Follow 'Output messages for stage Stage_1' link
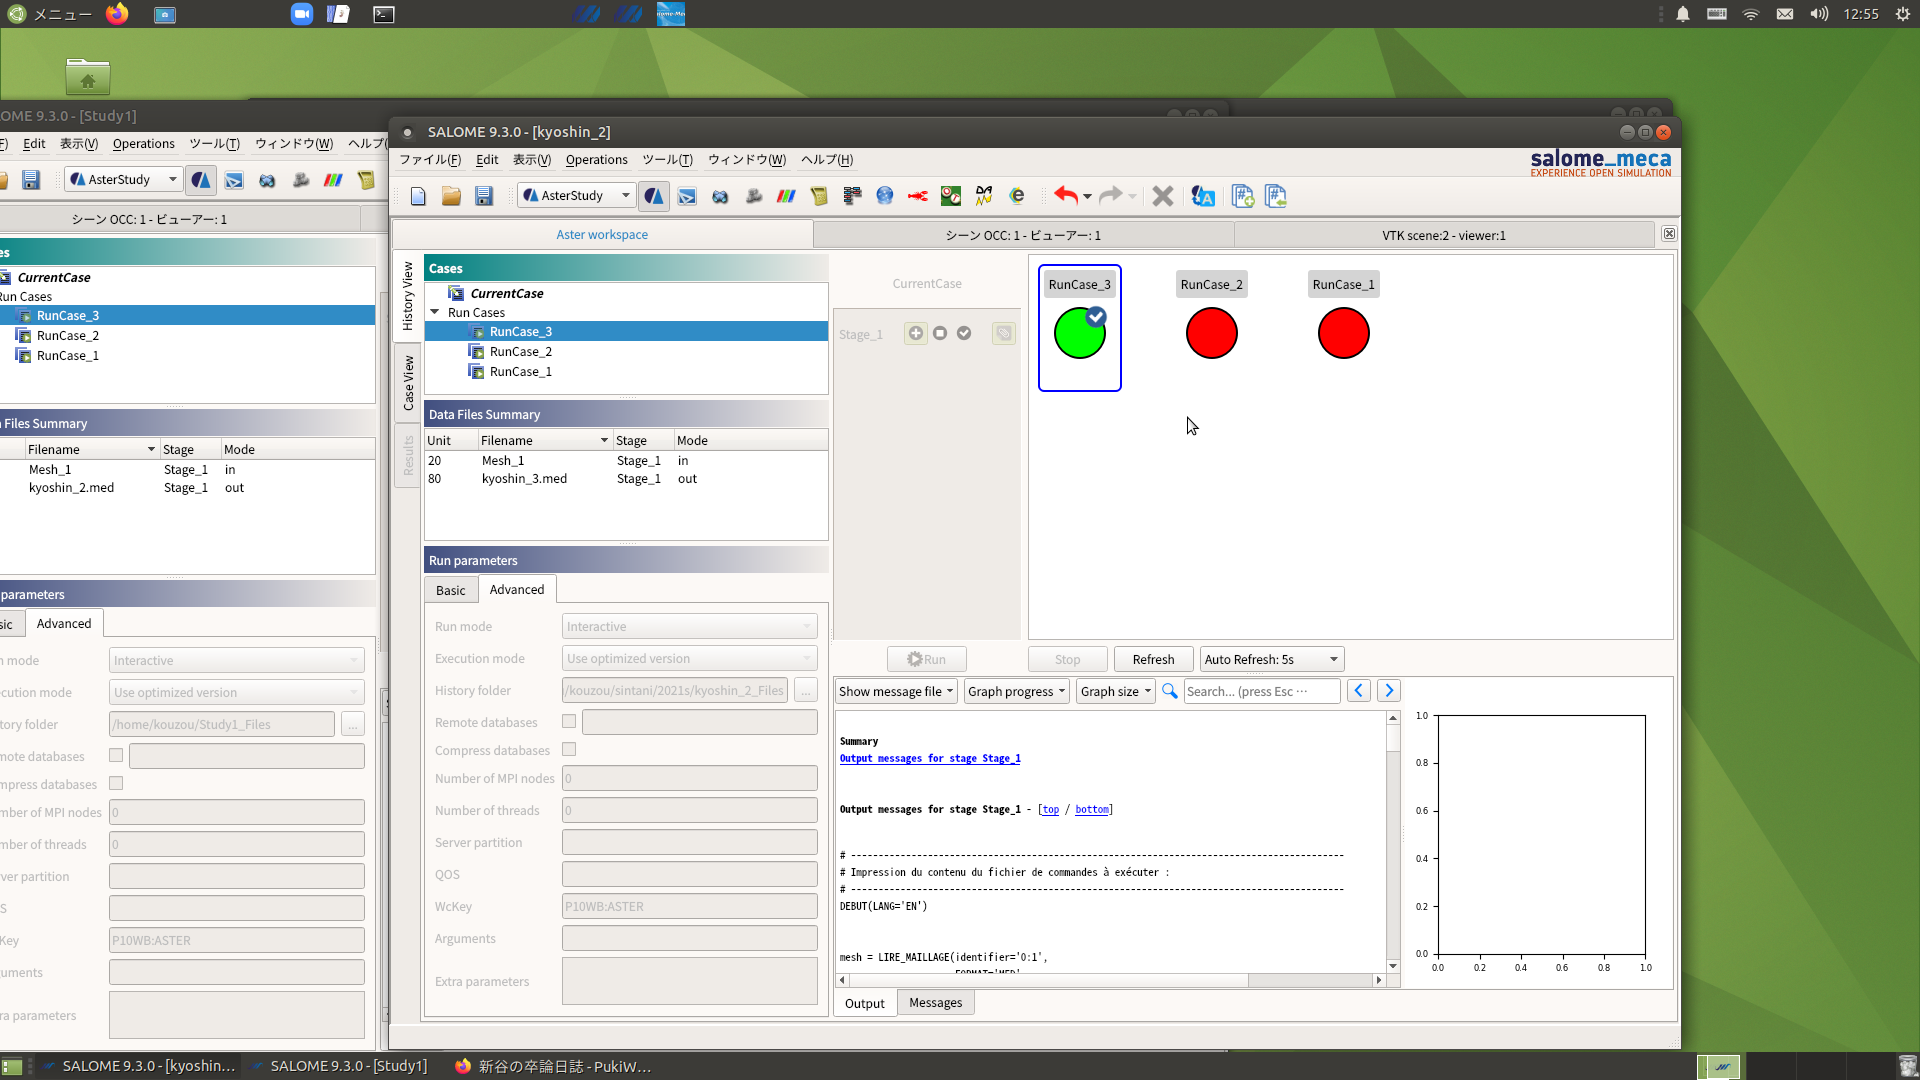Viewport: 1920px width, 1080px height. pos(930,759)
